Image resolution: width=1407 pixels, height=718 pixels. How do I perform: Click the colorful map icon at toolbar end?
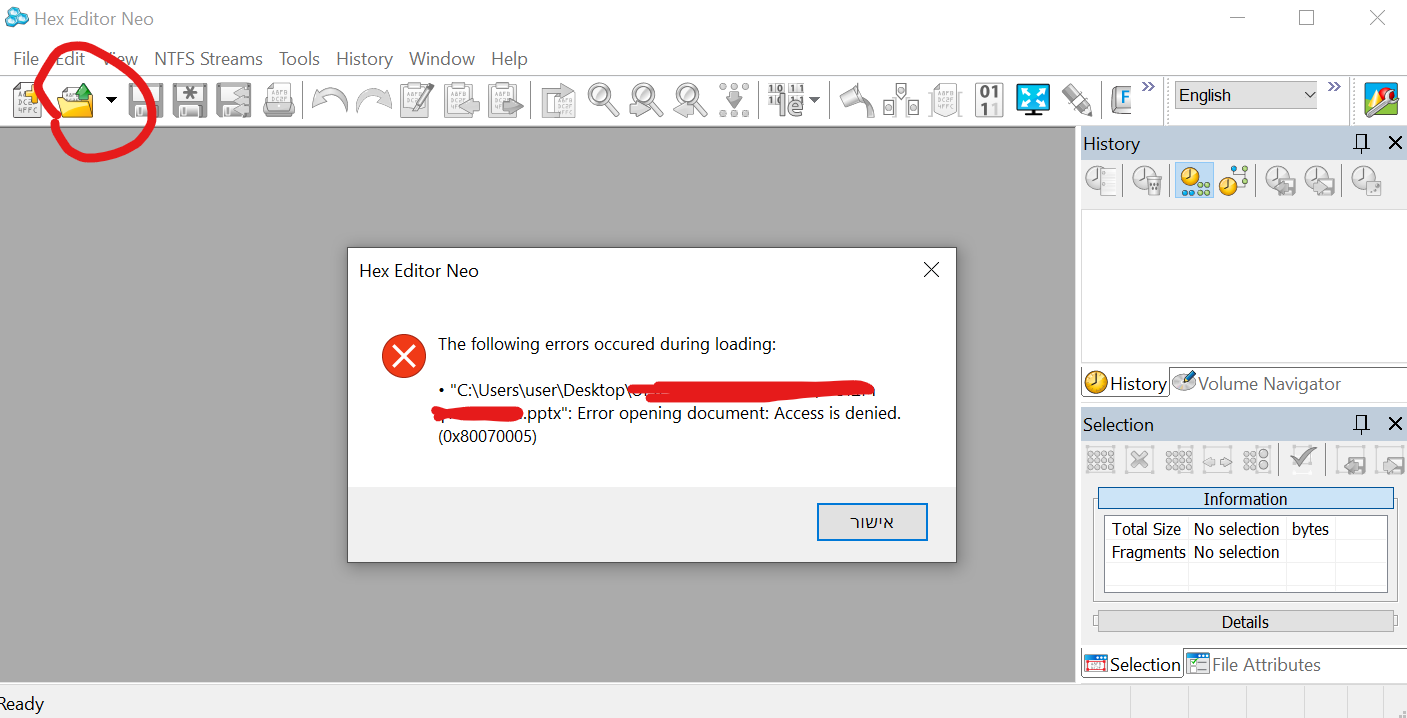[1381, 100]
